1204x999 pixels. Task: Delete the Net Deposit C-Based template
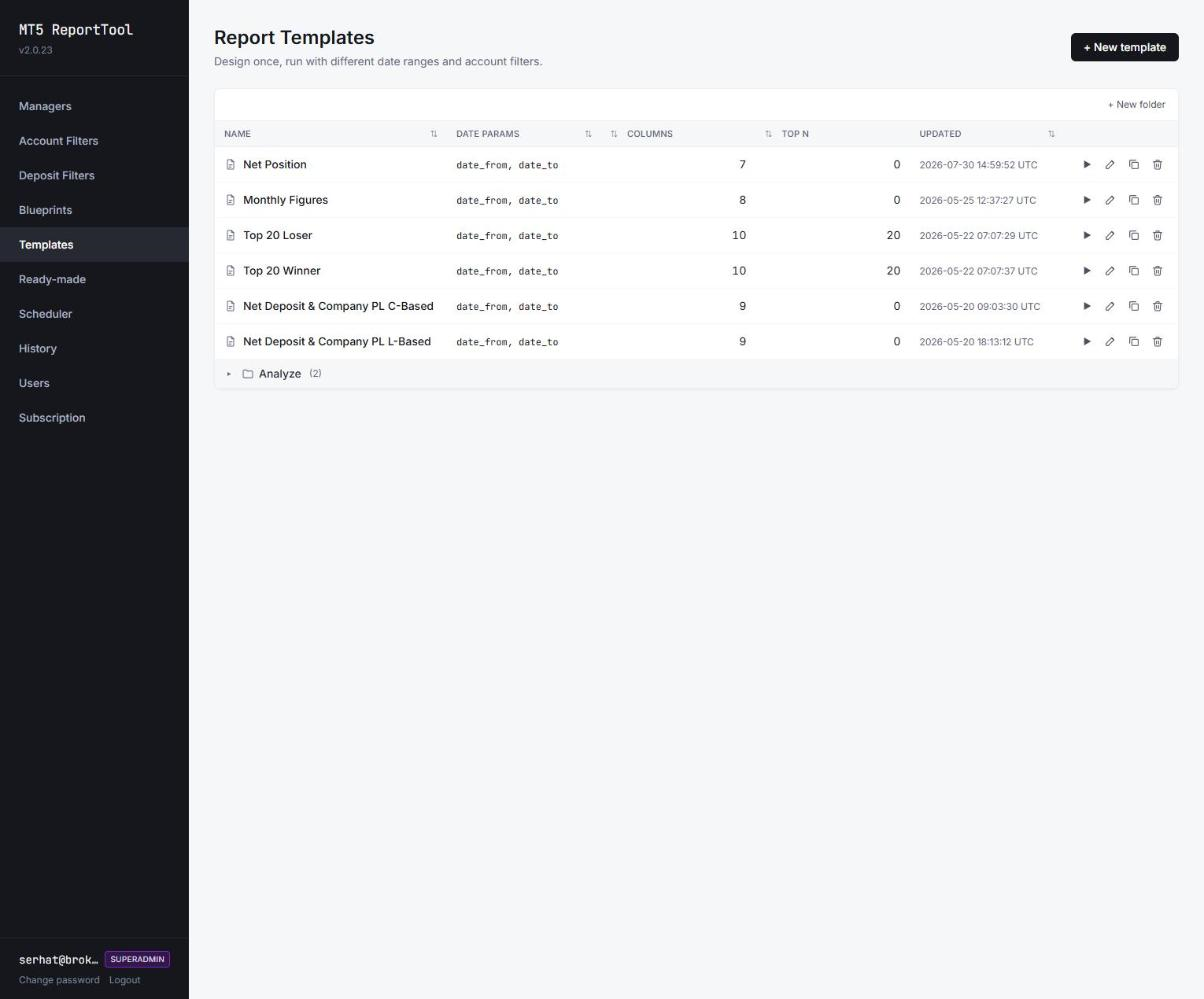[1158, 307]
